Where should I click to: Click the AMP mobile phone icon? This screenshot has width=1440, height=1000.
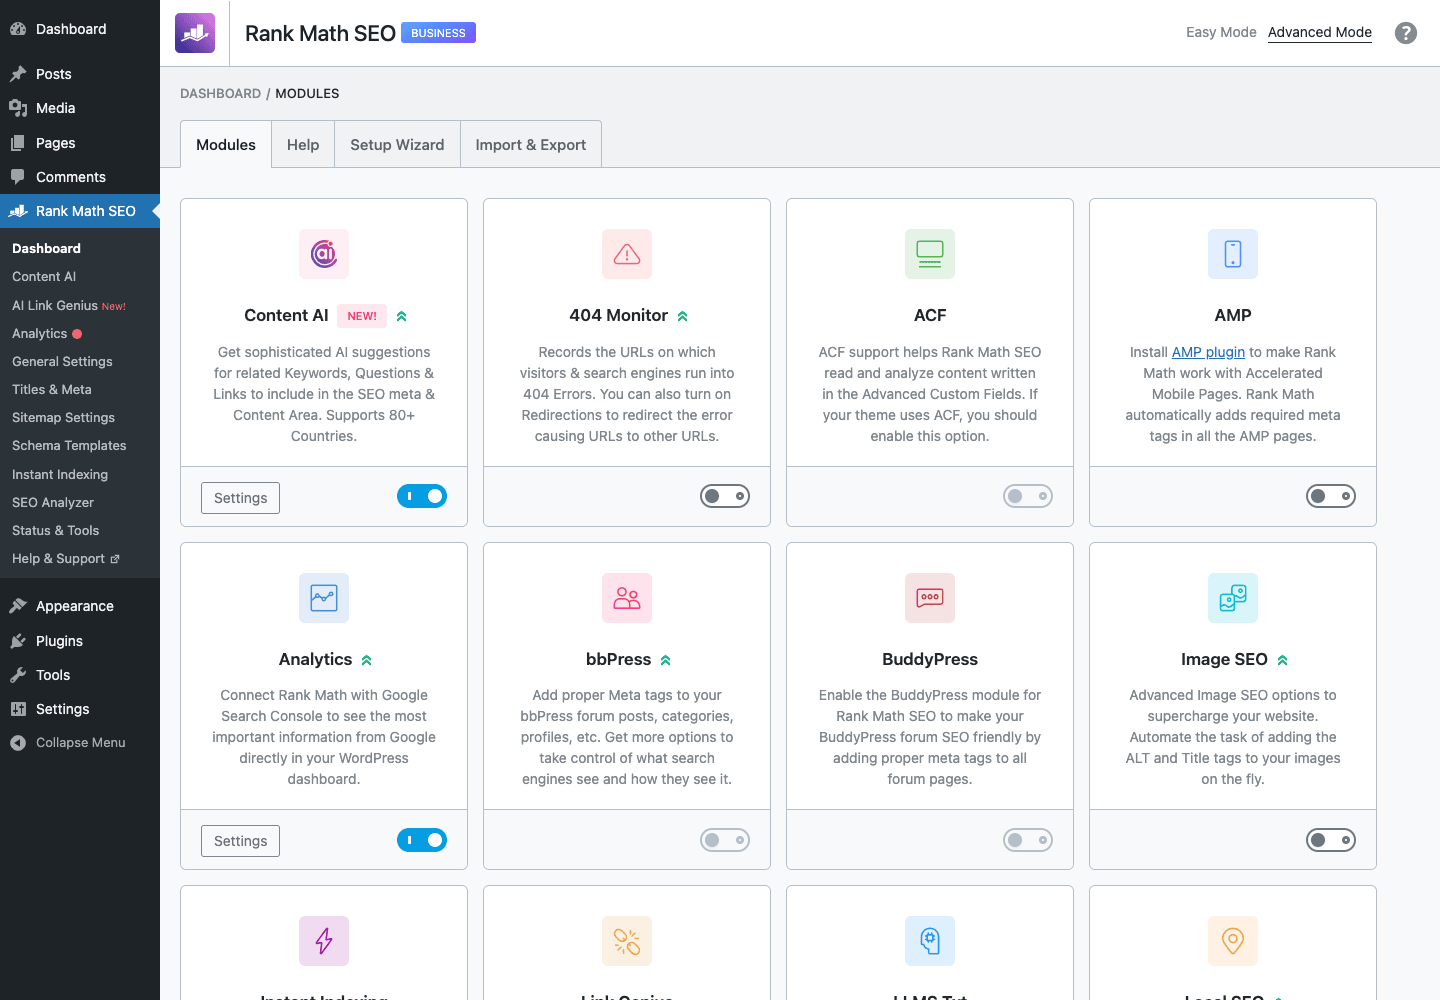click(x=1233, y=254)
